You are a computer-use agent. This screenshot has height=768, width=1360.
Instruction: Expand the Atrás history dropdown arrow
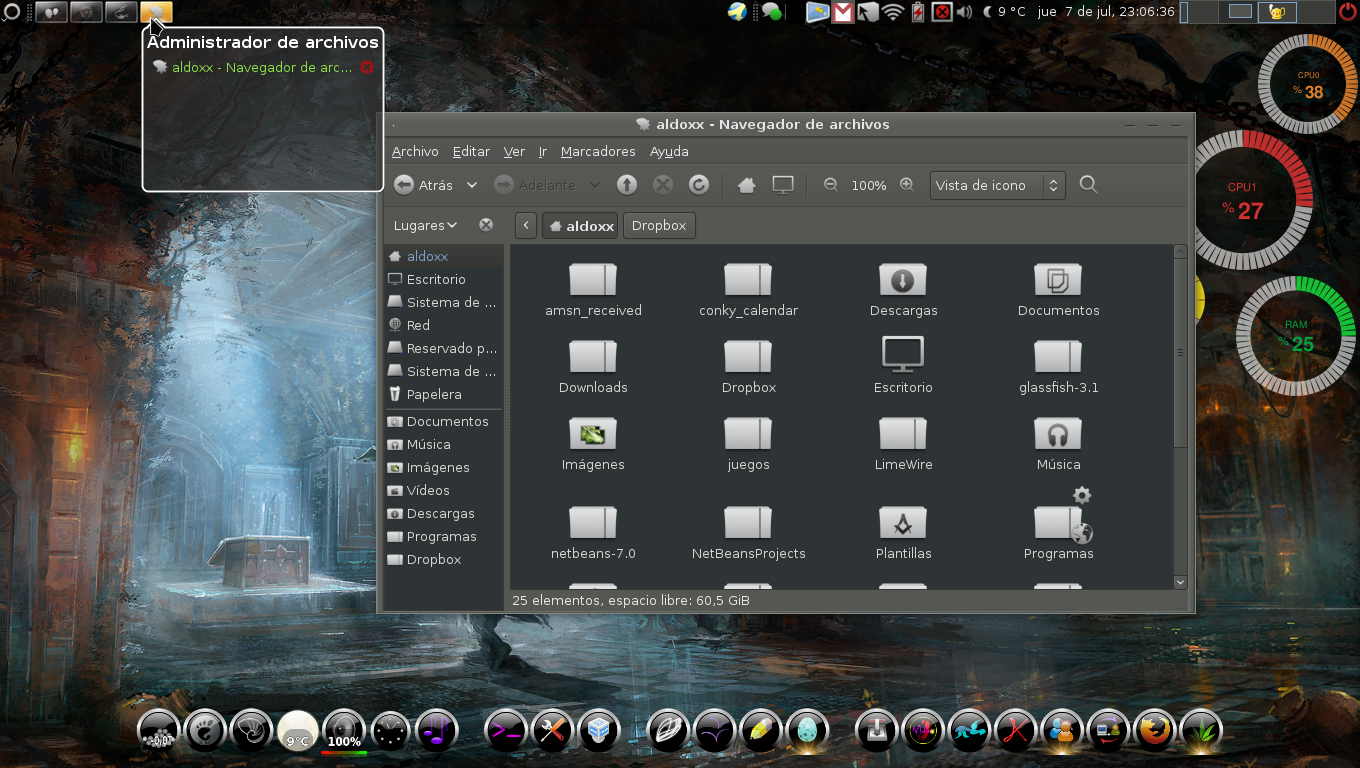(472, 185)
